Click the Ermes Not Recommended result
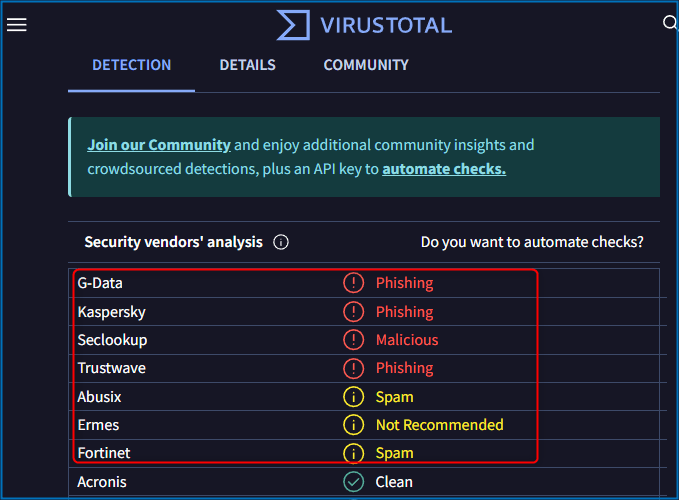This screenshot has width=679, height=500. pyautogui.click(x=439, y=425)
